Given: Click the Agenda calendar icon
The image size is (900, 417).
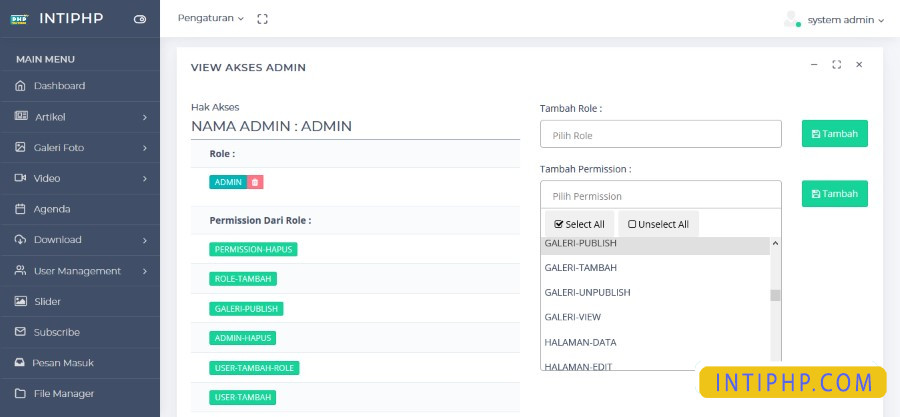Looking at the screenshot, I should point(20,209).
